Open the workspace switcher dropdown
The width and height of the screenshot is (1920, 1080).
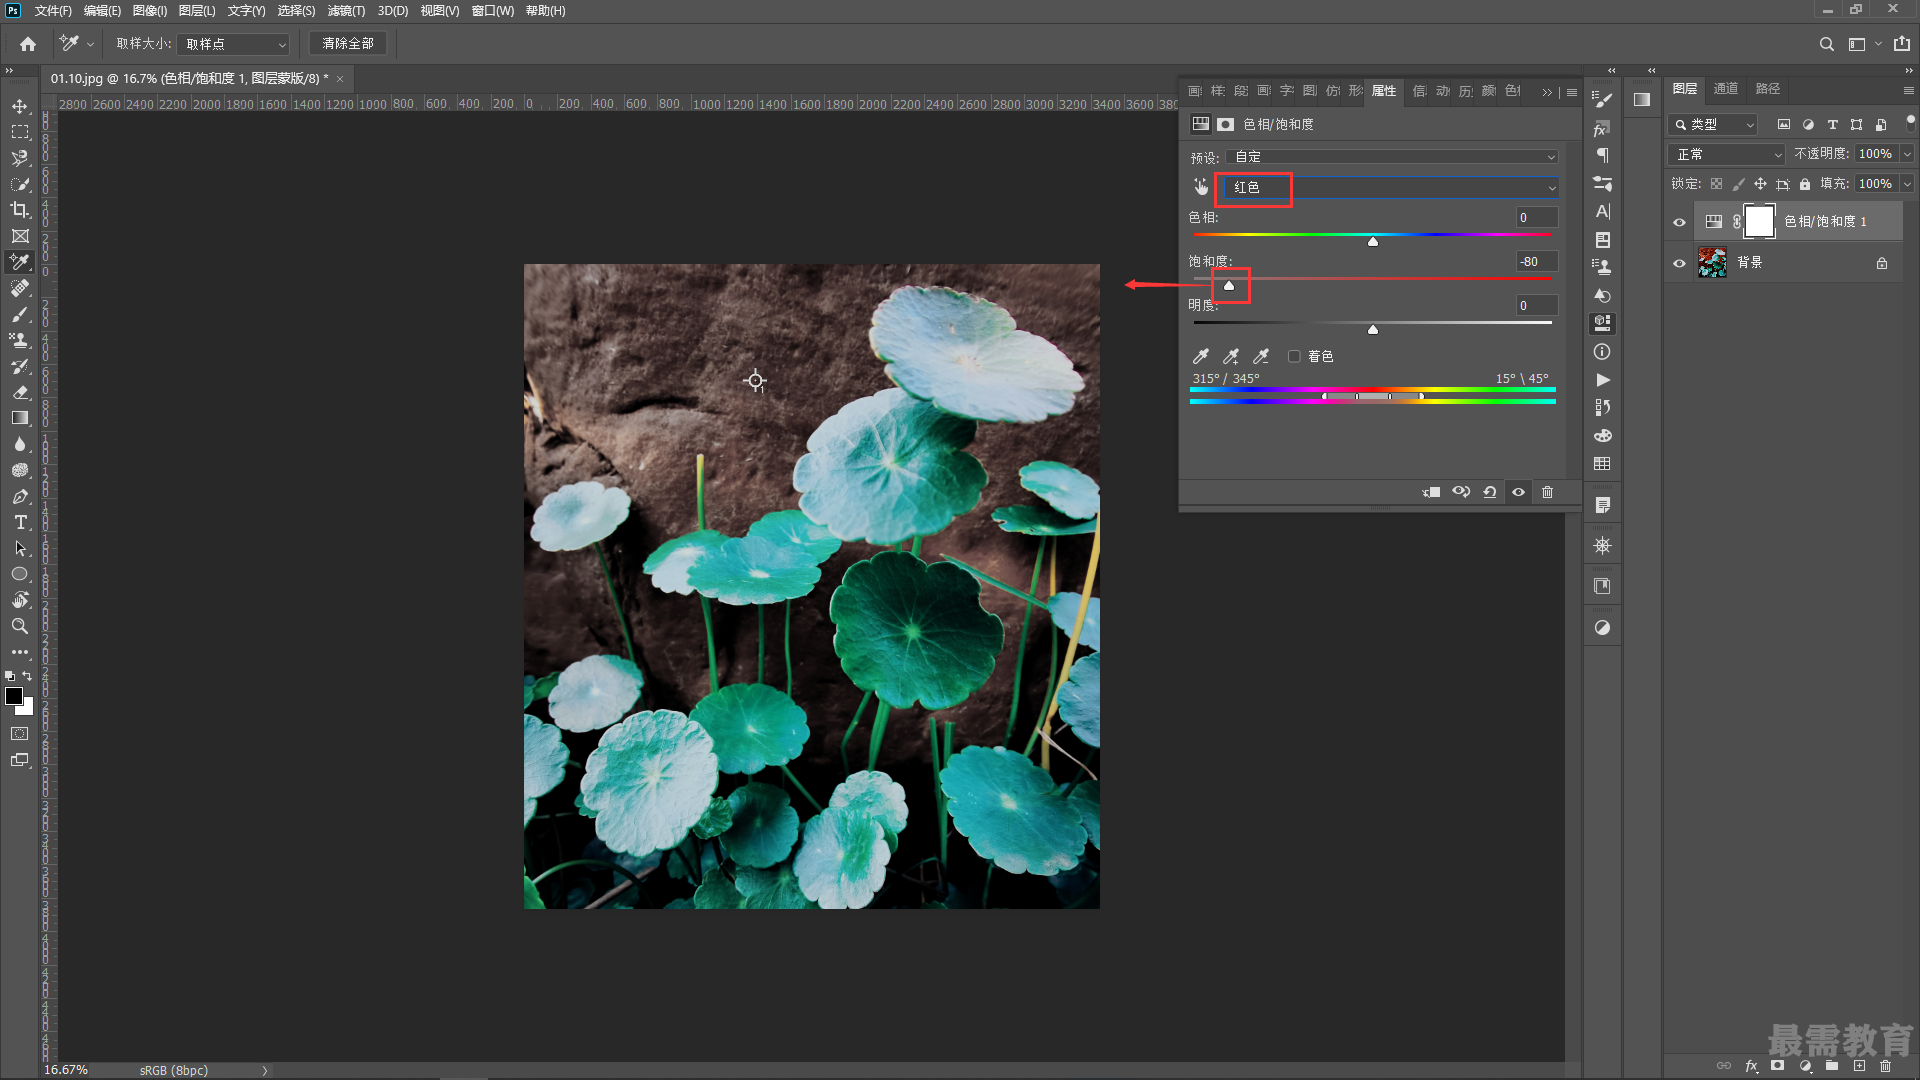1864,44
